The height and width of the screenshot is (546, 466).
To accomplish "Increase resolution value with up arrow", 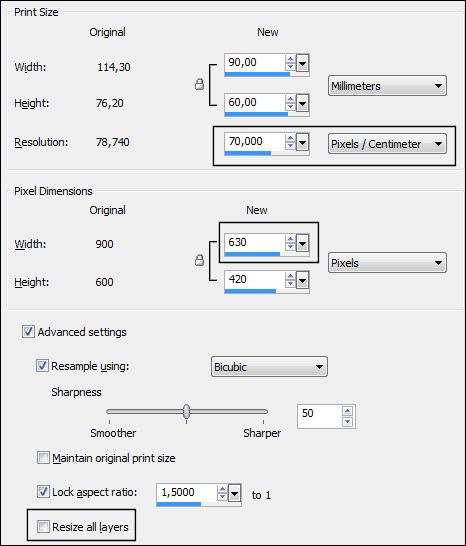I will click(x=290, y=138).
